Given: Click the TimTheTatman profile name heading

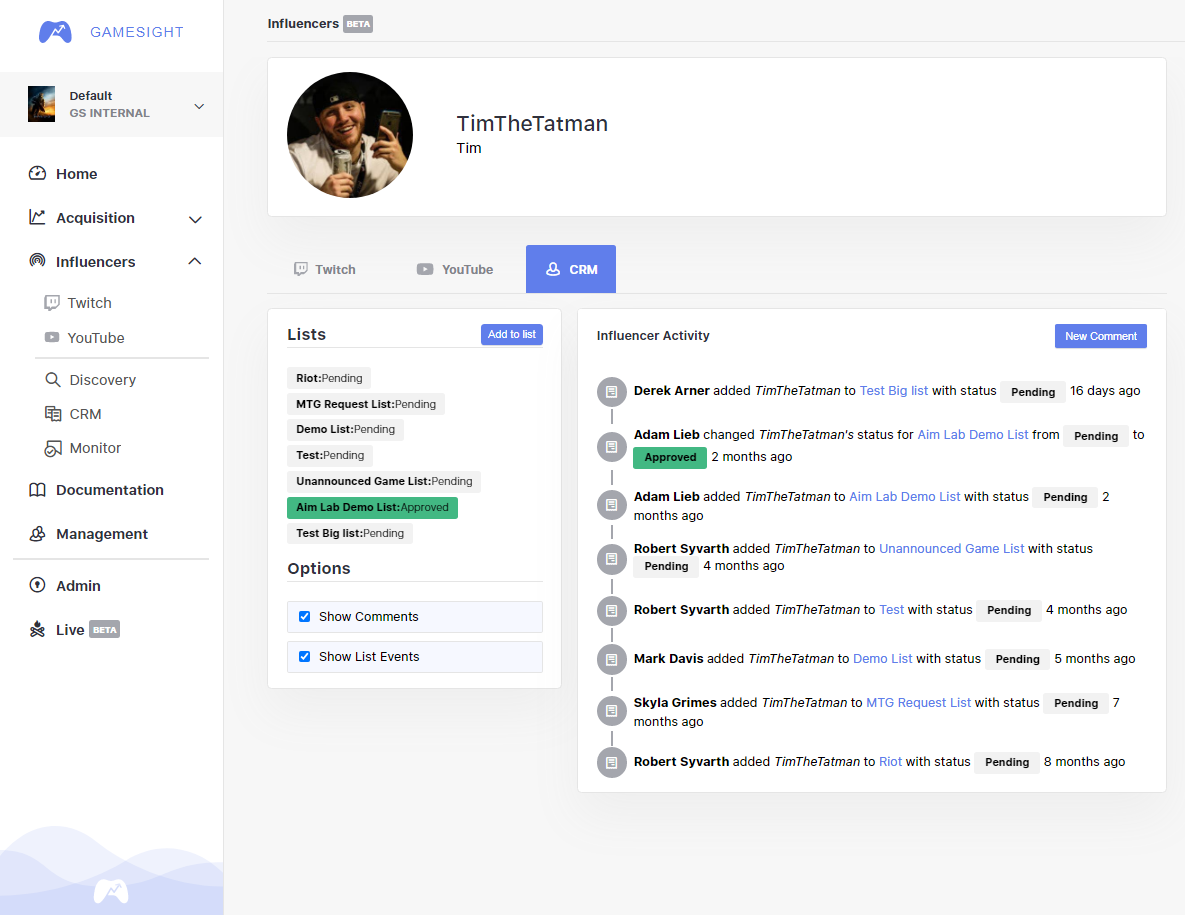Looking at the screenshot, I should (x=532, y=123).
